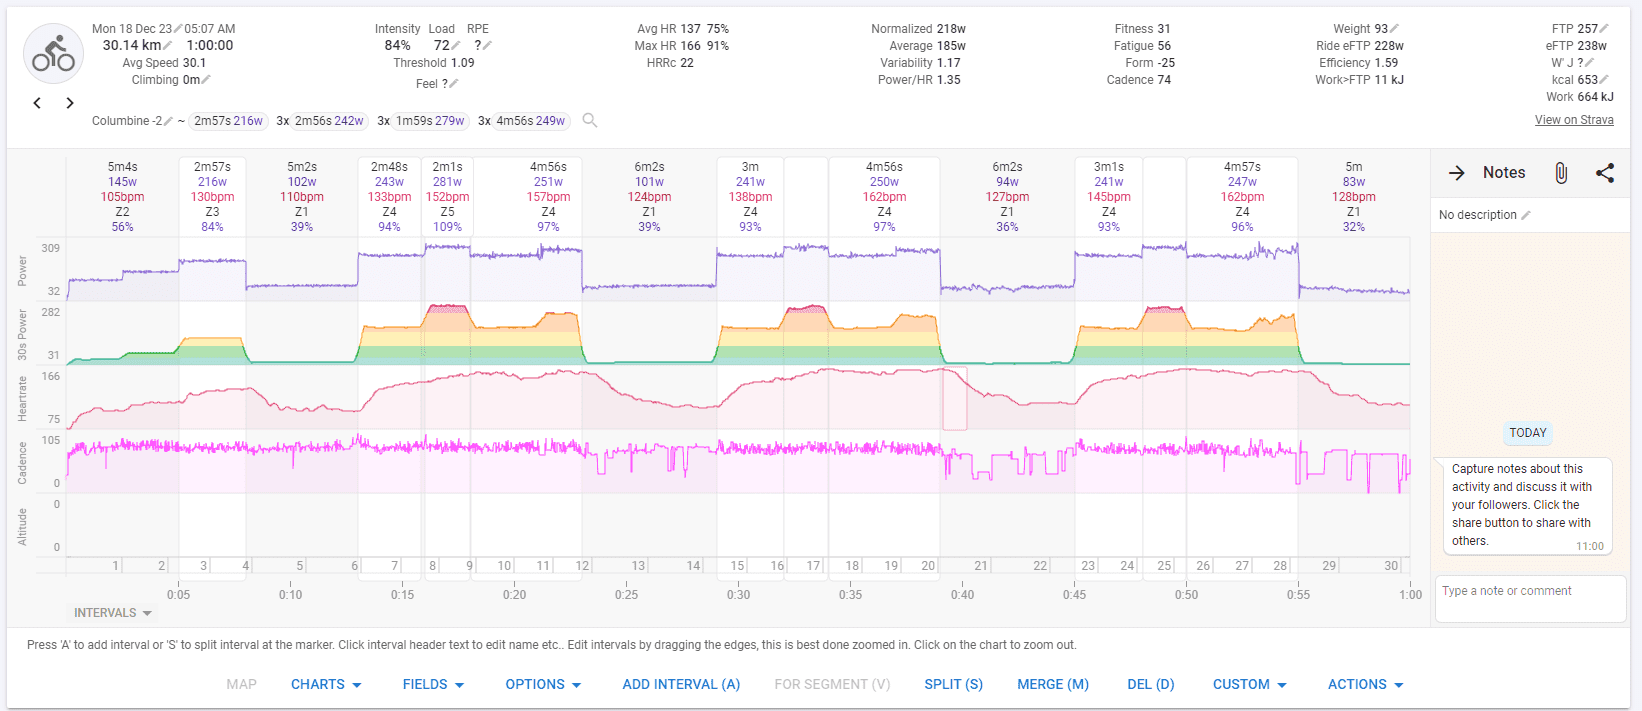Edit the Weight 93 value pencil
The image size is (1642, 711).
[x=1394, y=29]
